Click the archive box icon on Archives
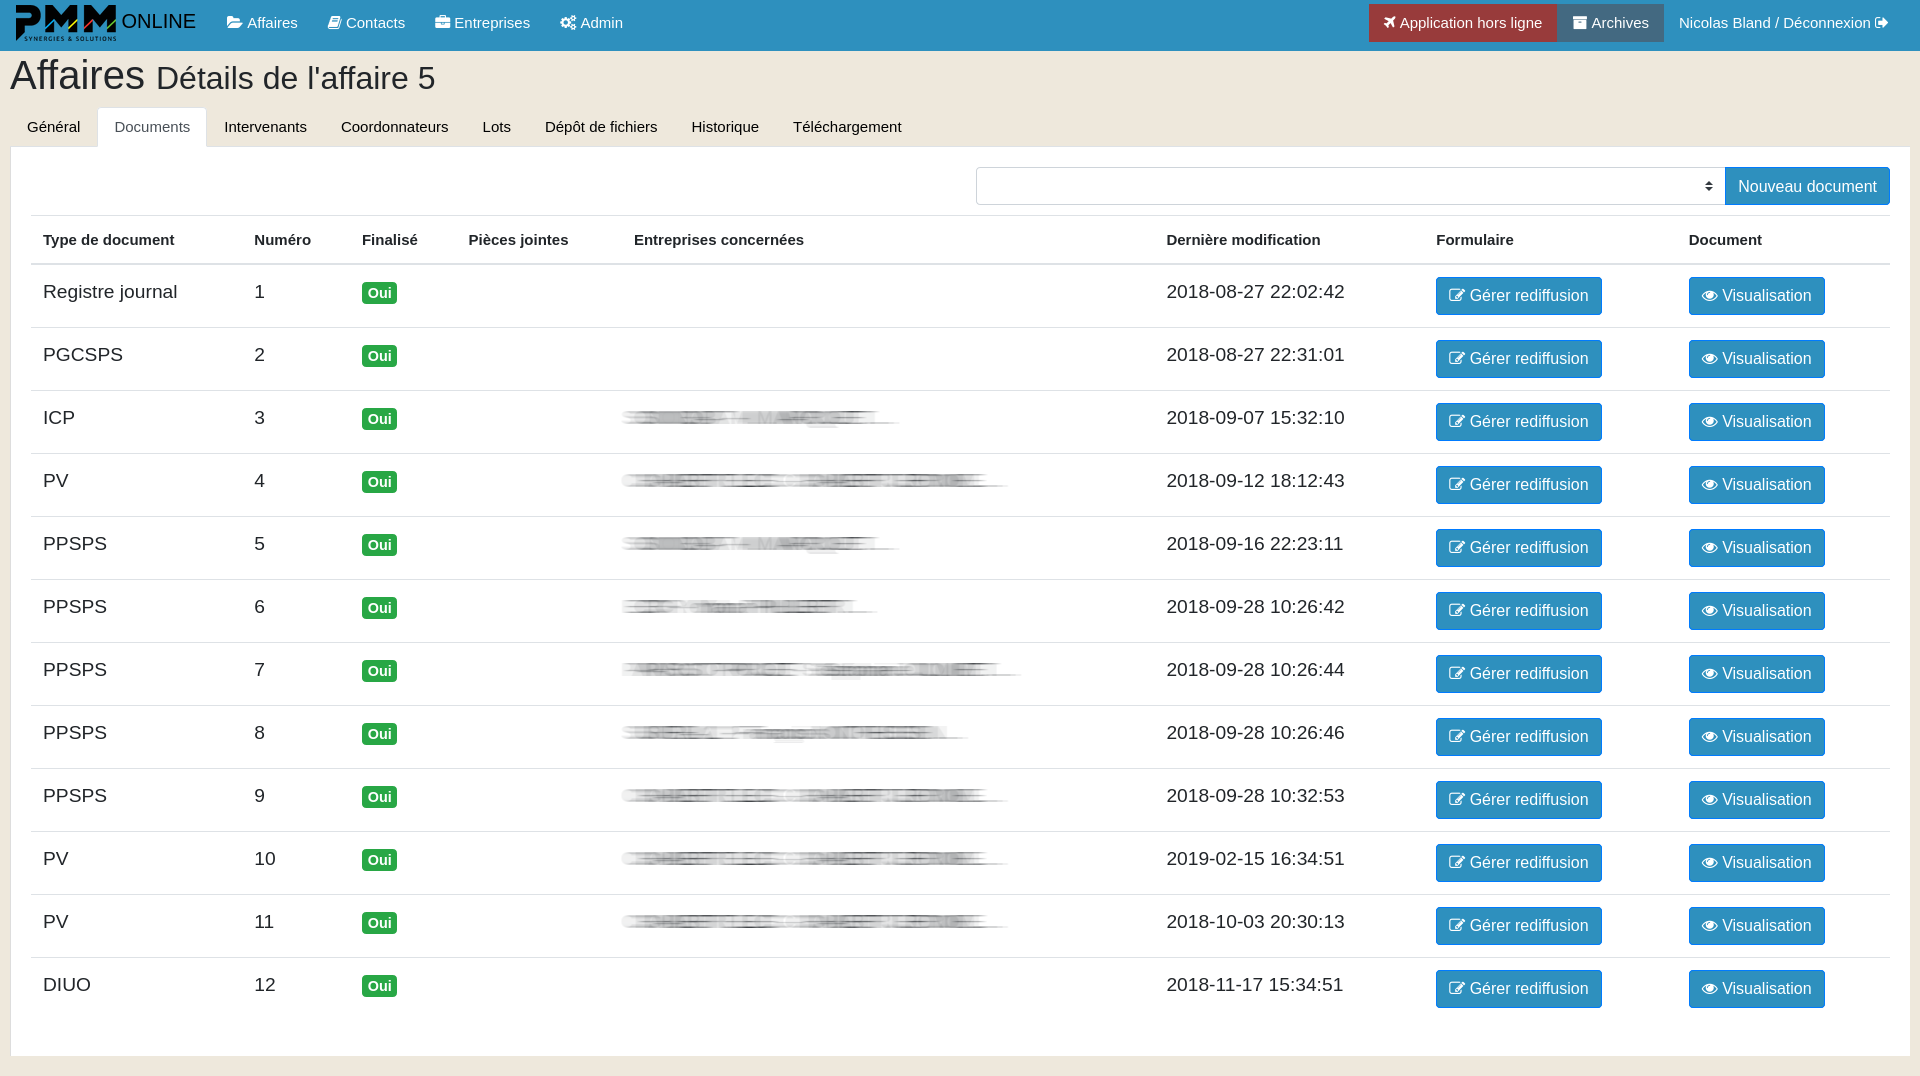 [1580, 21]
